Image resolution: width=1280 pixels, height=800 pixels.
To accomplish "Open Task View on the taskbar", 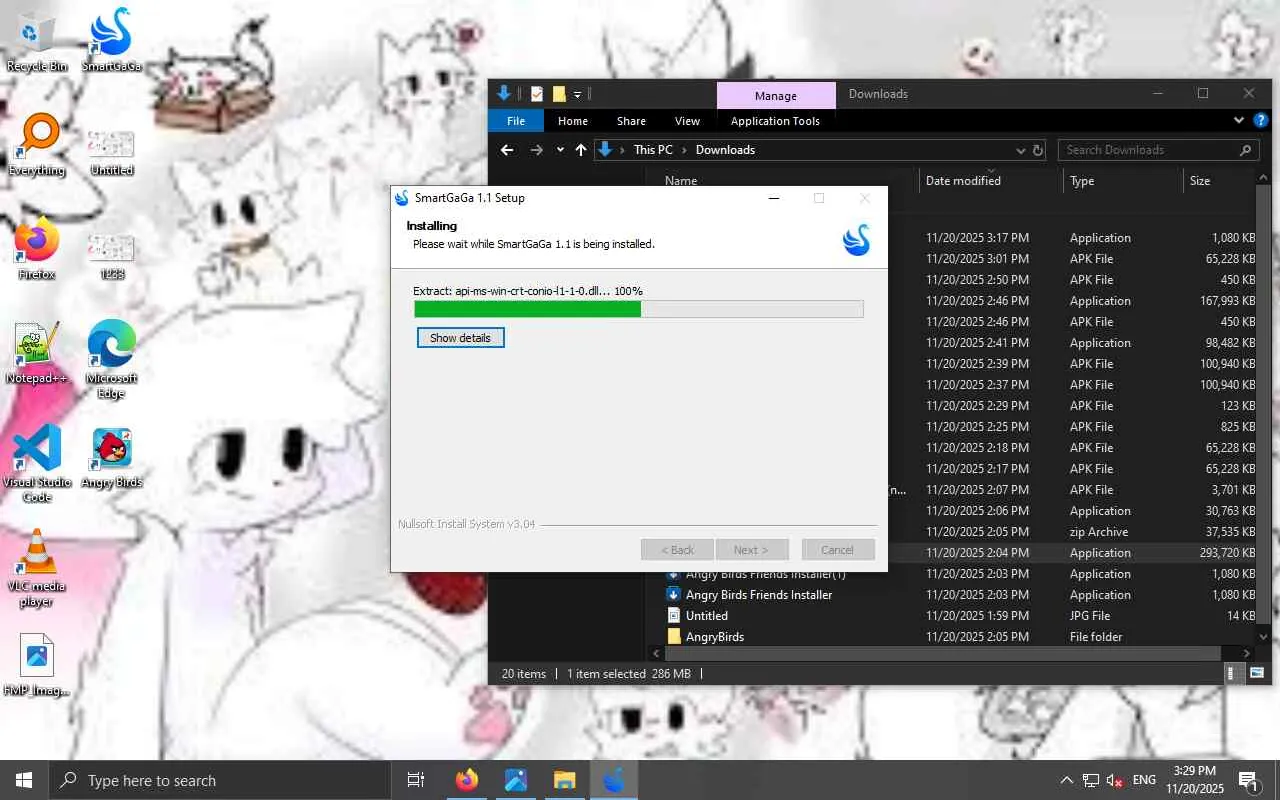I will coord(416,780).
